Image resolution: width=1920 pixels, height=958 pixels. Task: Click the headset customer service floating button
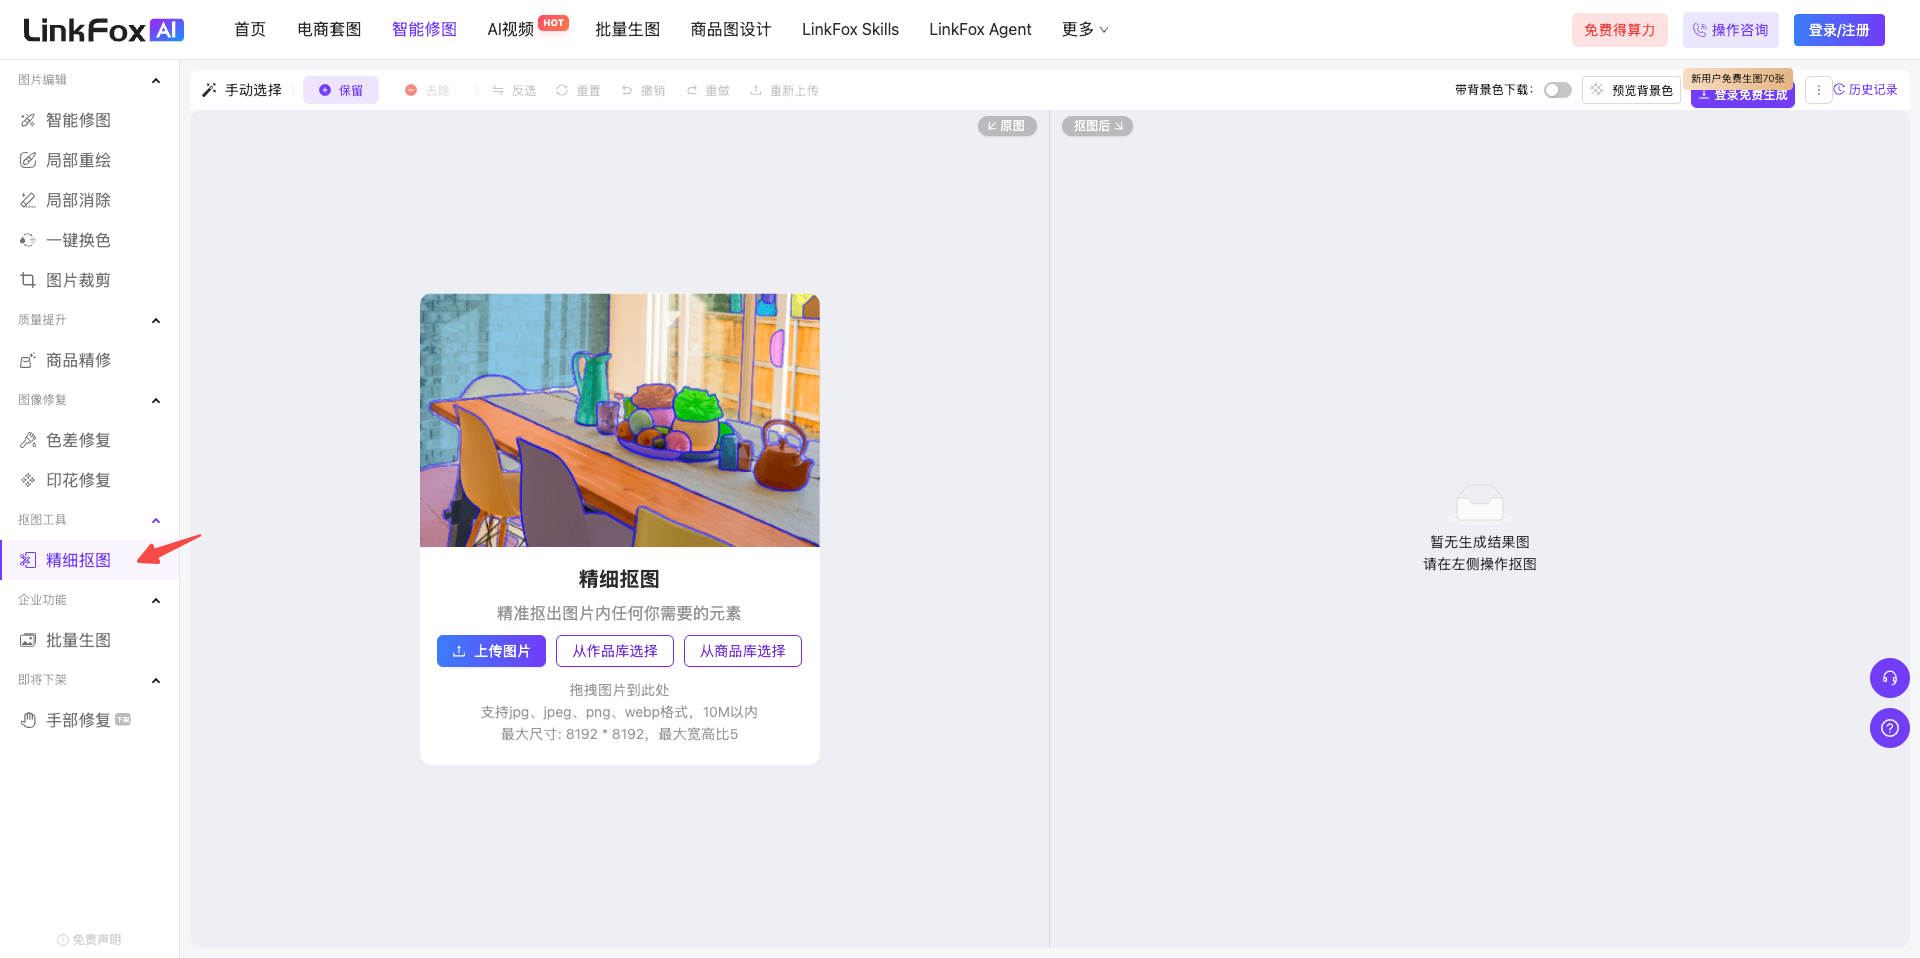coord(1889,678)
